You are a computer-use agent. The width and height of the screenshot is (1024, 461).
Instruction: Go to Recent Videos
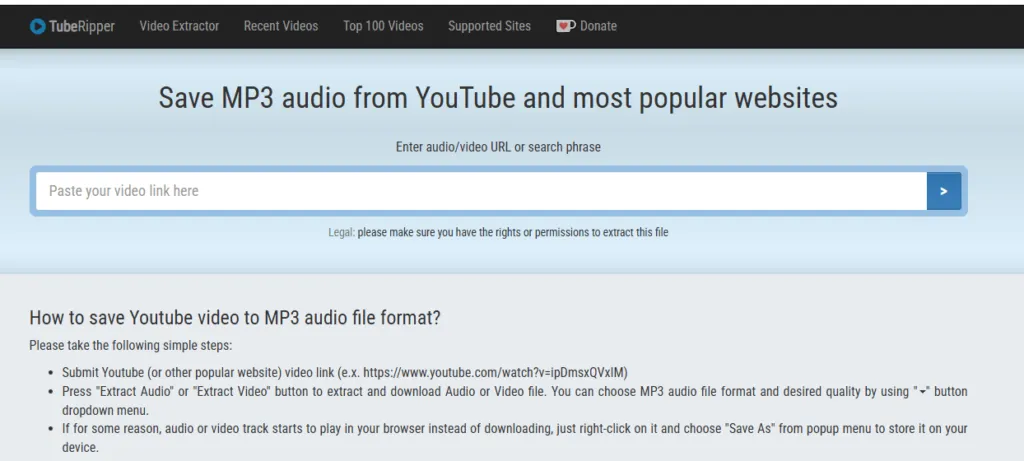(281, 26)
